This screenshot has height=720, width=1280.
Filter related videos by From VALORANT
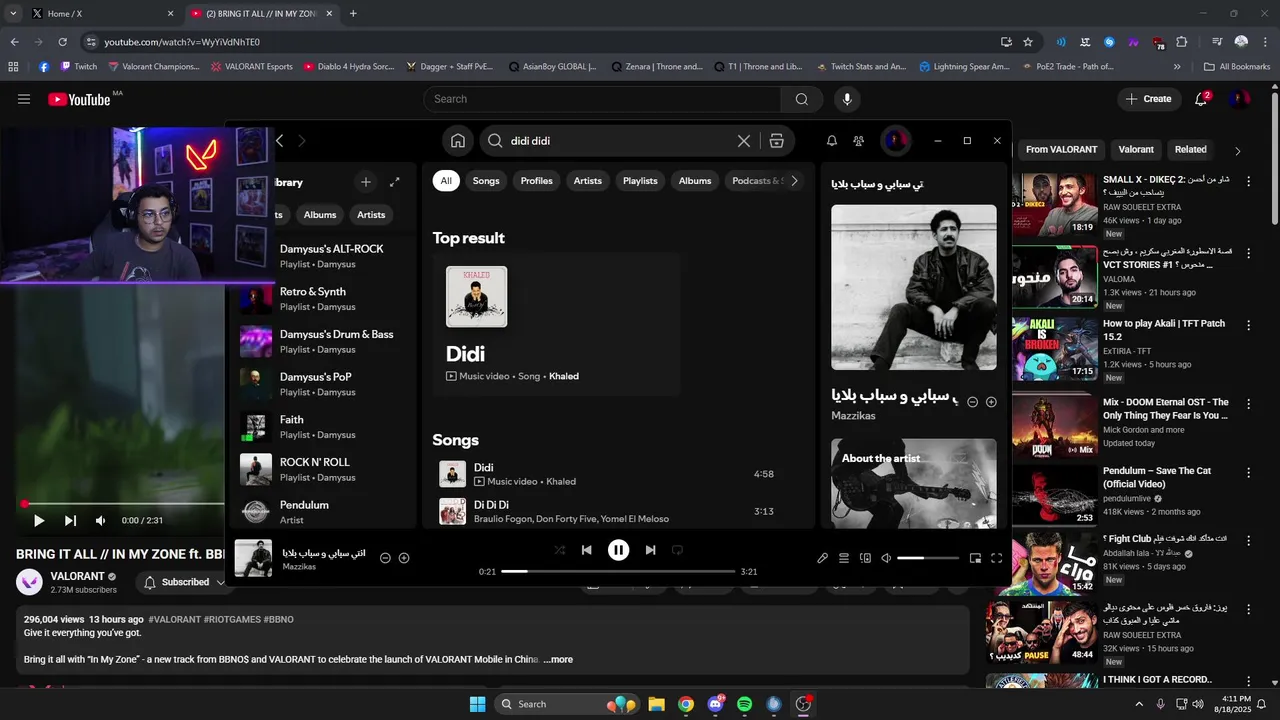1061,150
